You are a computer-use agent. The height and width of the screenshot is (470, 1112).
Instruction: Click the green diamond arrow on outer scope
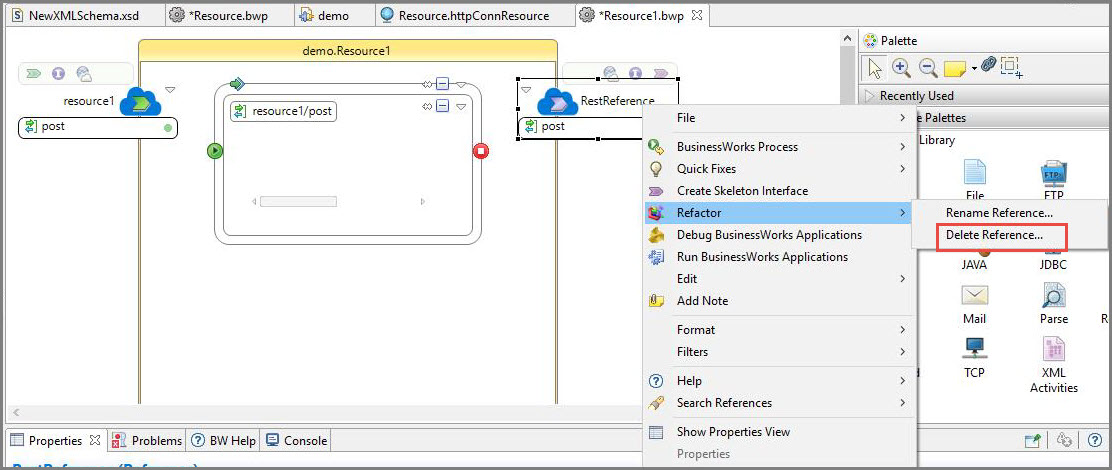[x=237, y=84]
